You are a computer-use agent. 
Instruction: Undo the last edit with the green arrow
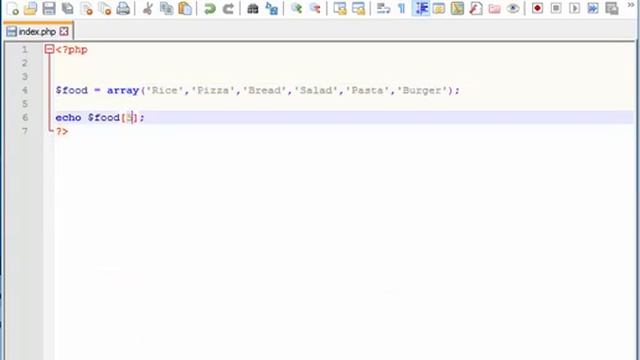click(x=210, y=8)
